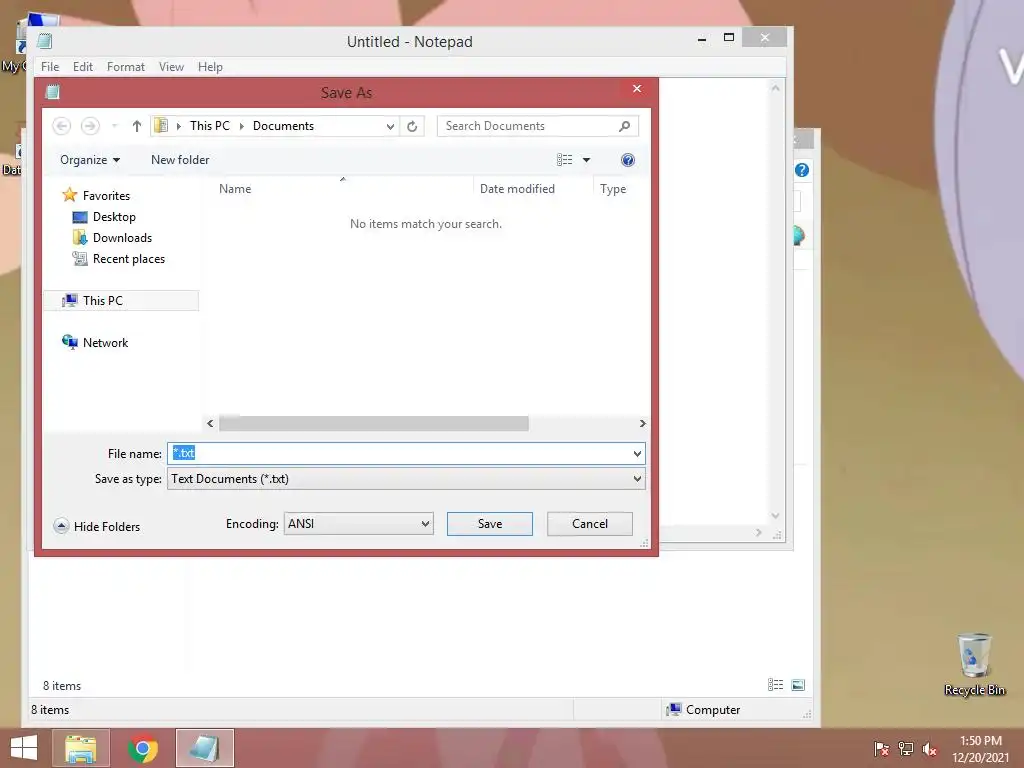Expand the address bar history dropdown

(390, 126)
